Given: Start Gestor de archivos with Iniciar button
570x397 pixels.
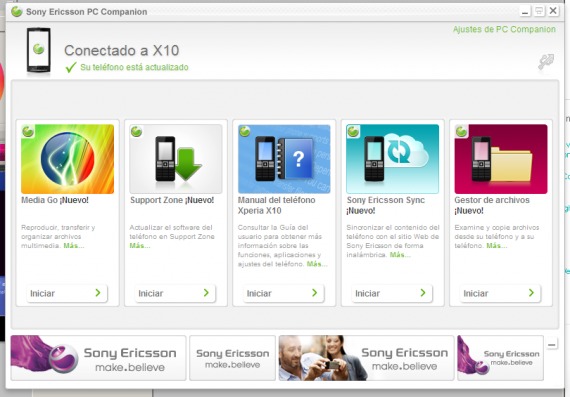Looking at the screenshot, I should click(x=500, y=293).
